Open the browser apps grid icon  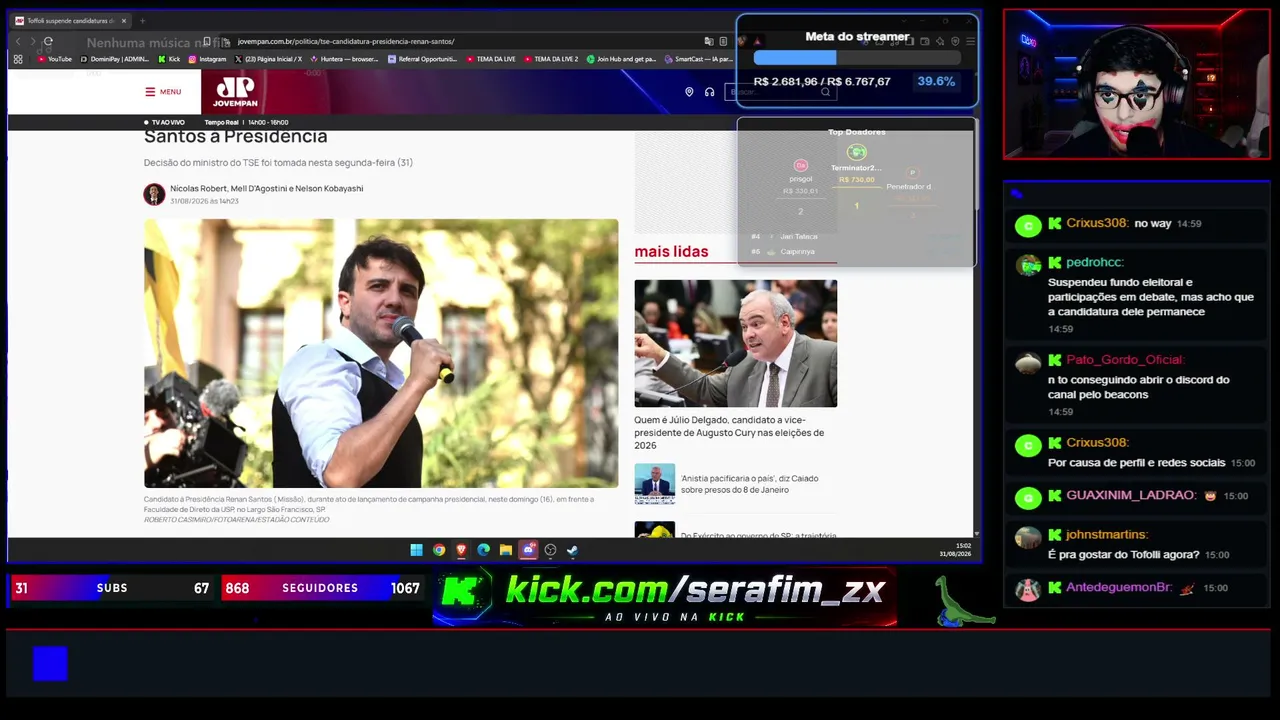[x=18, y=59]
